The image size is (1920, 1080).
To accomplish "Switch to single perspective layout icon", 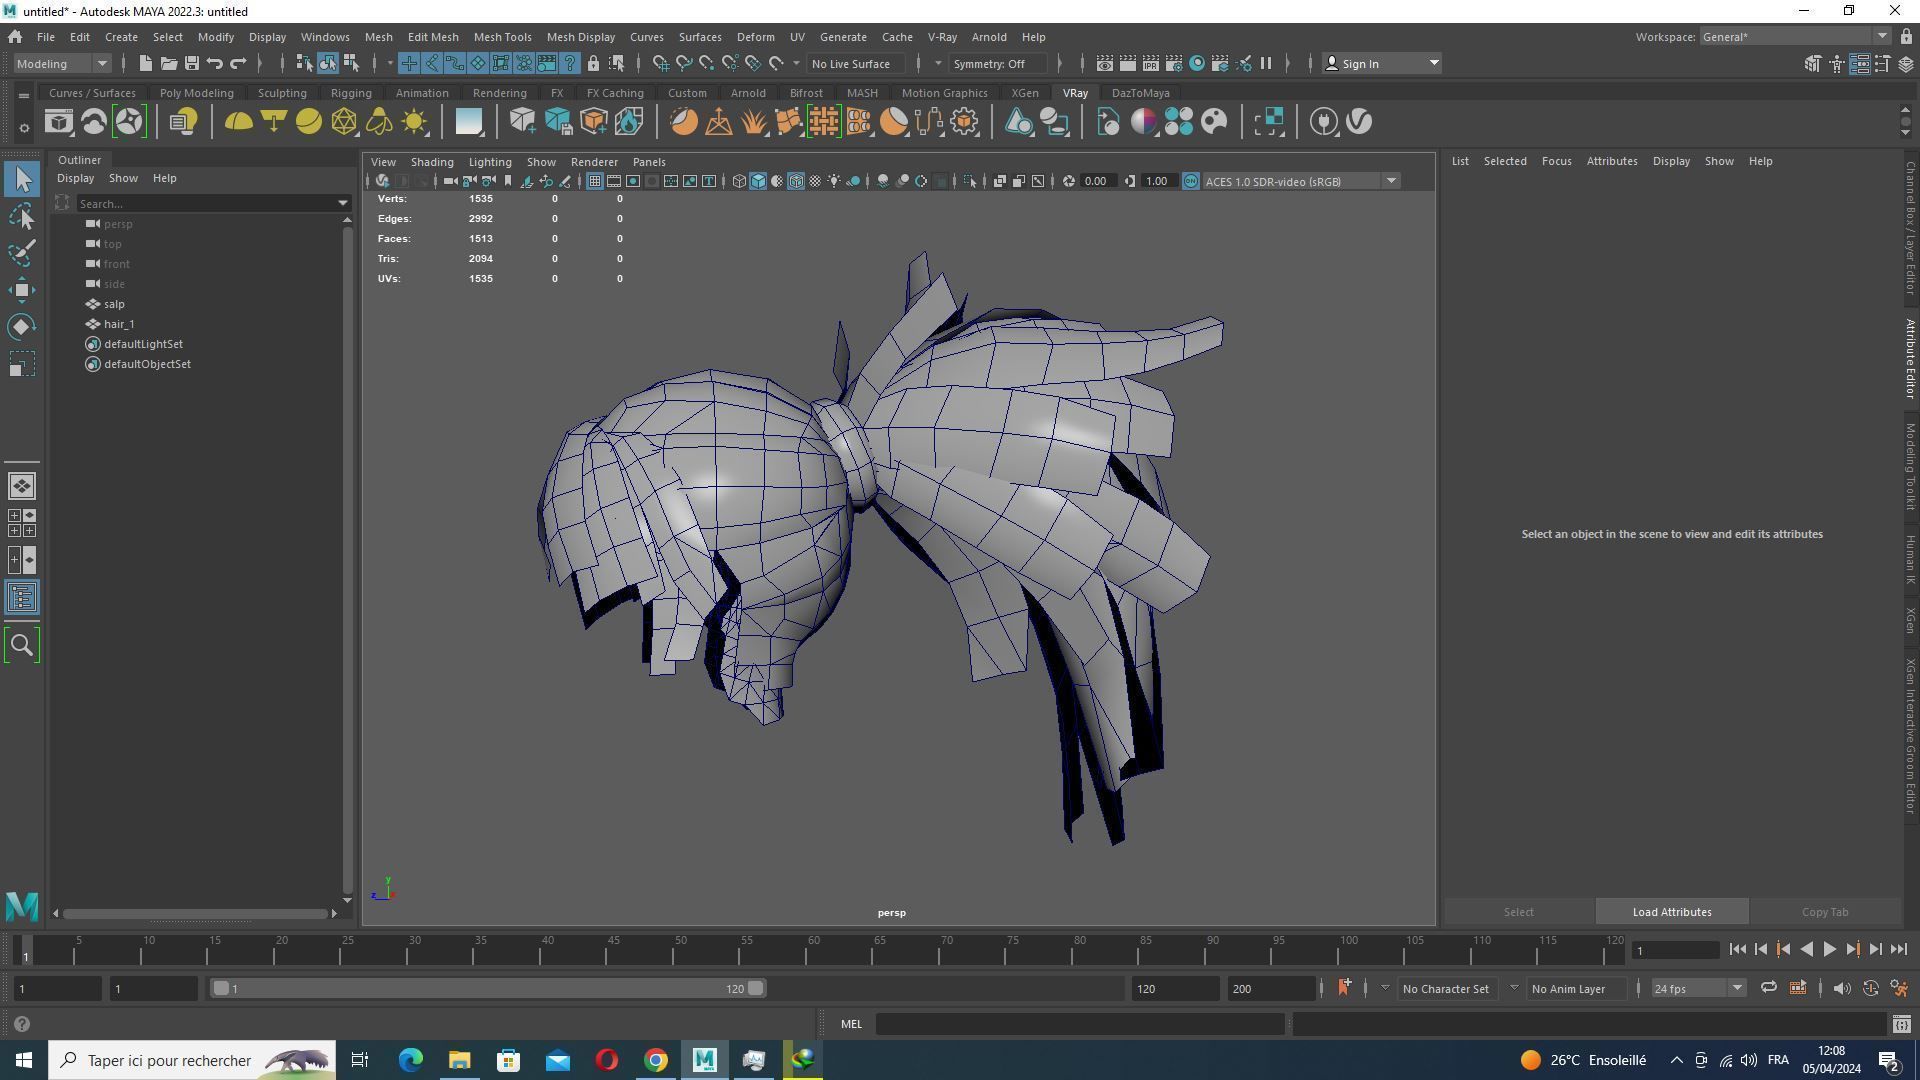I will 22,486.
